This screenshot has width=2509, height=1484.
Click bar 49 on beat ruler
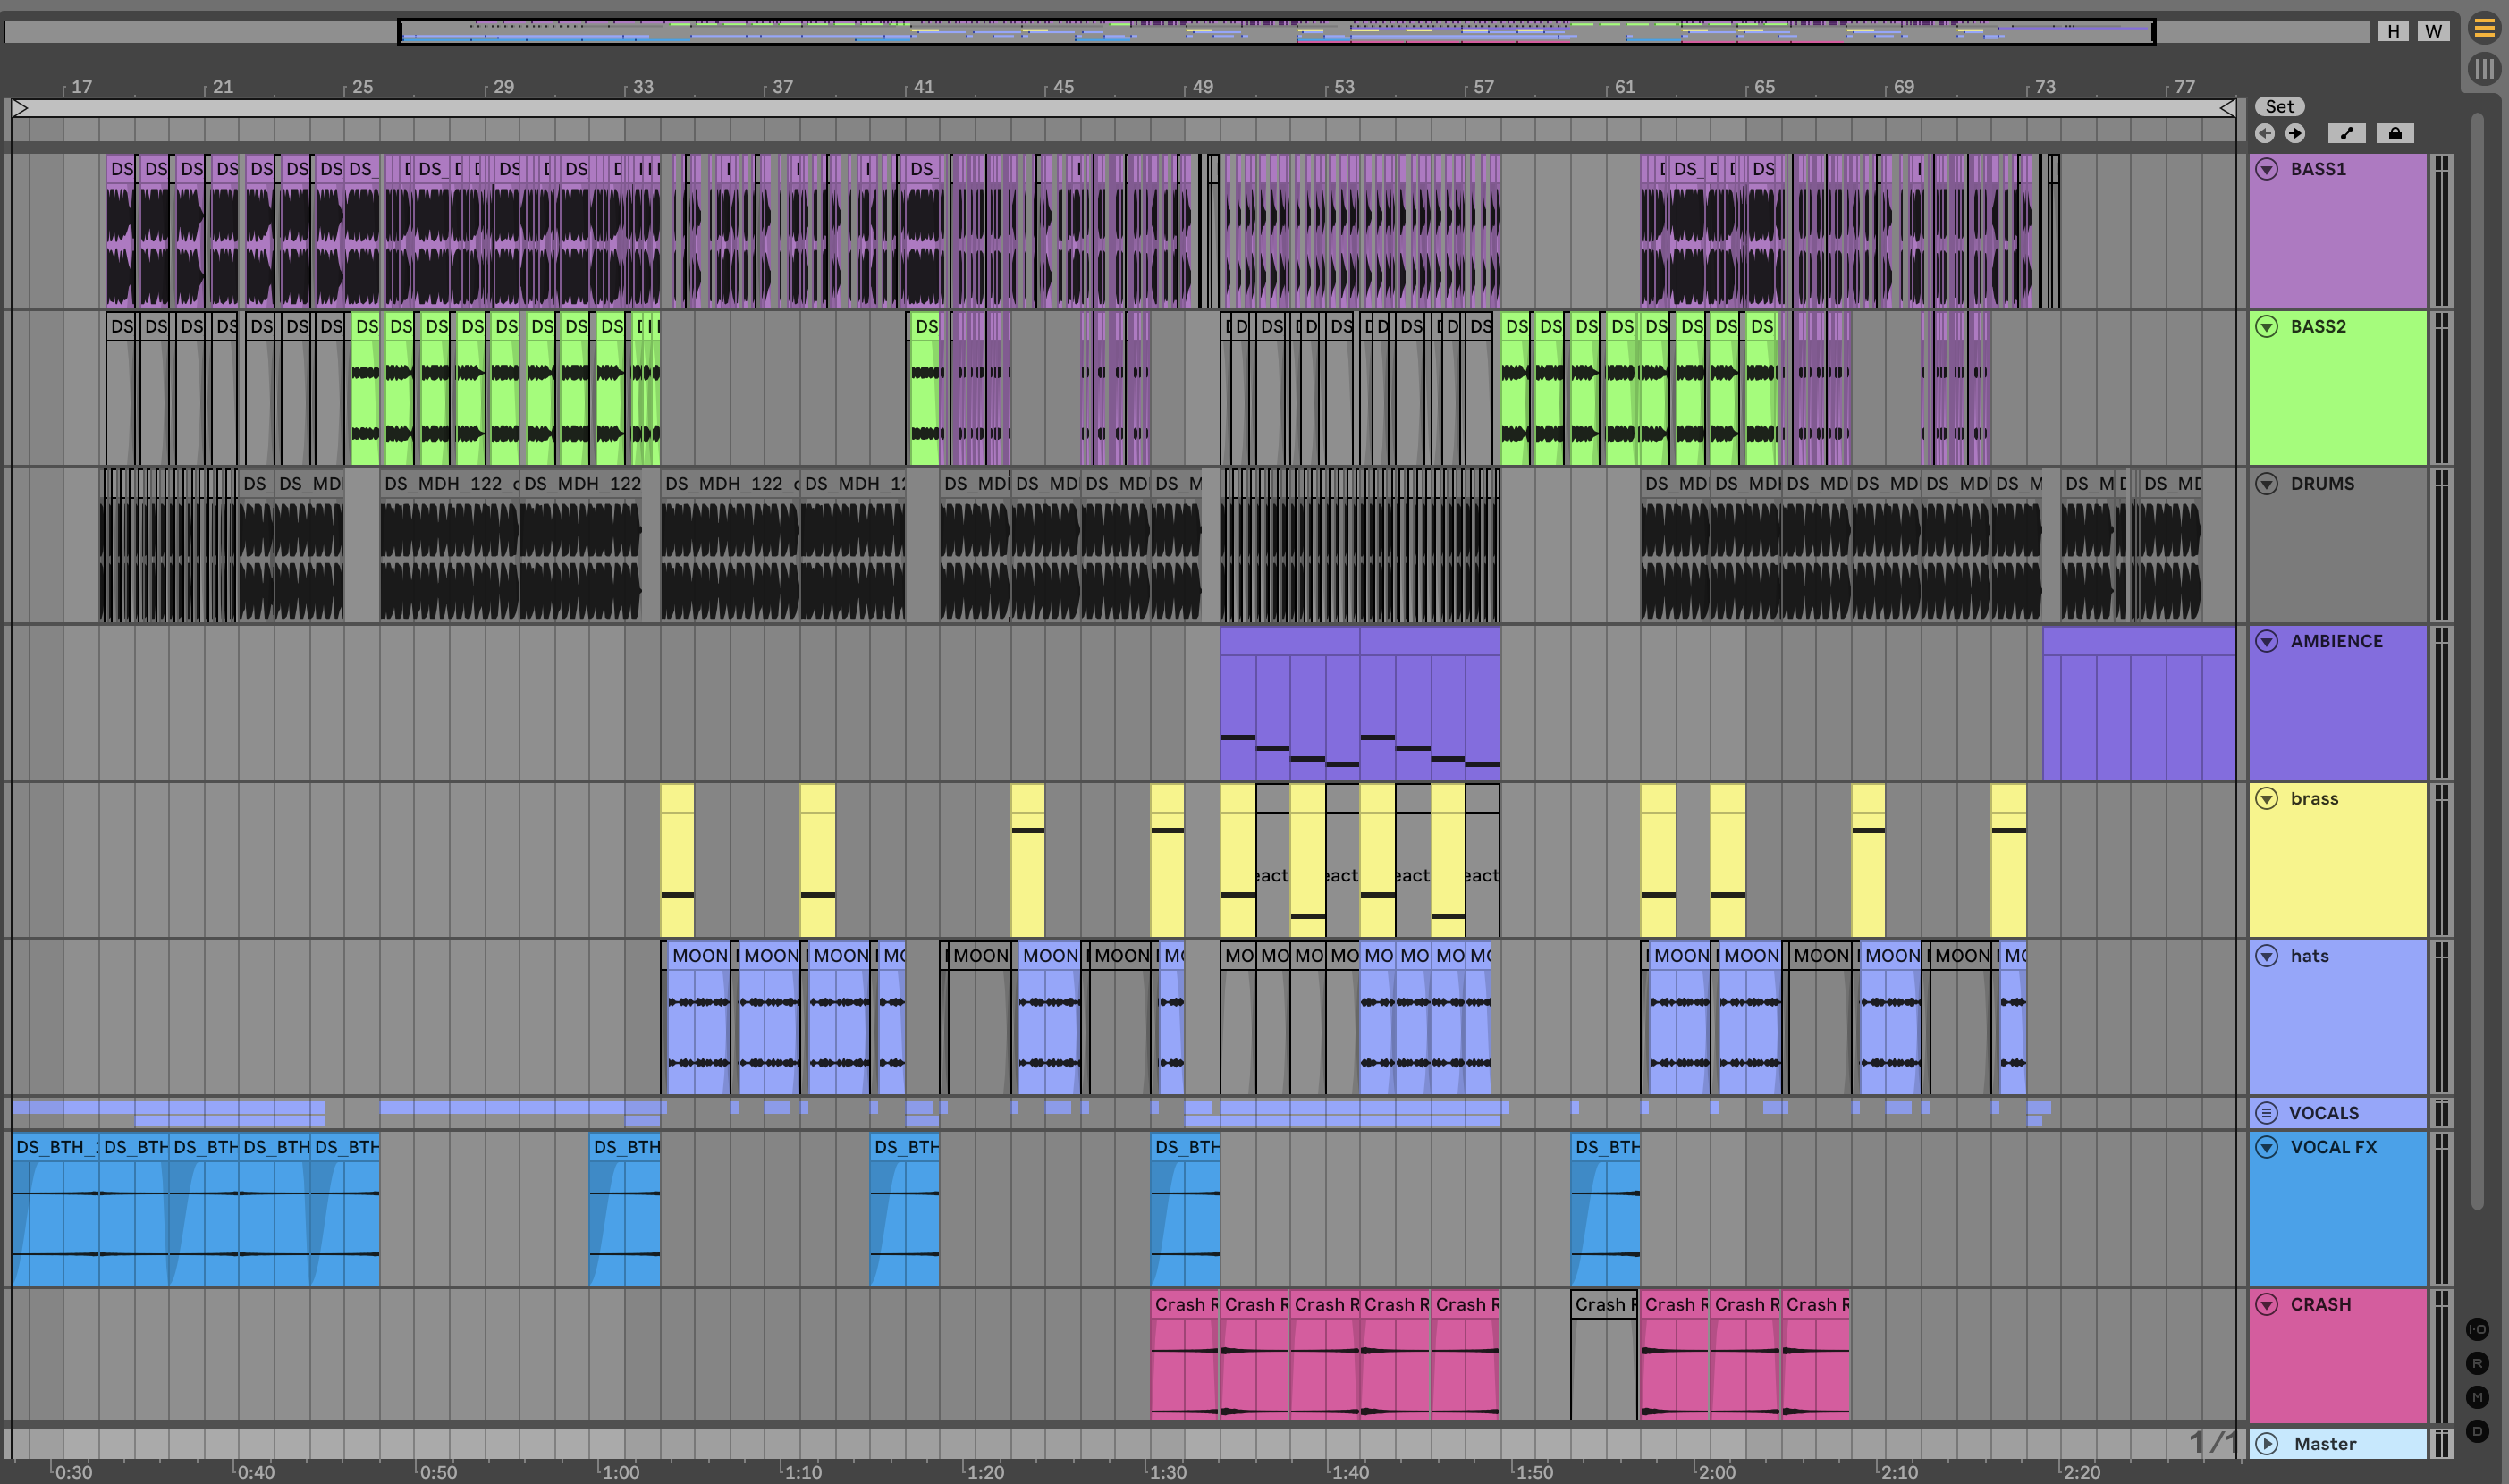[x=1202, y=87]
